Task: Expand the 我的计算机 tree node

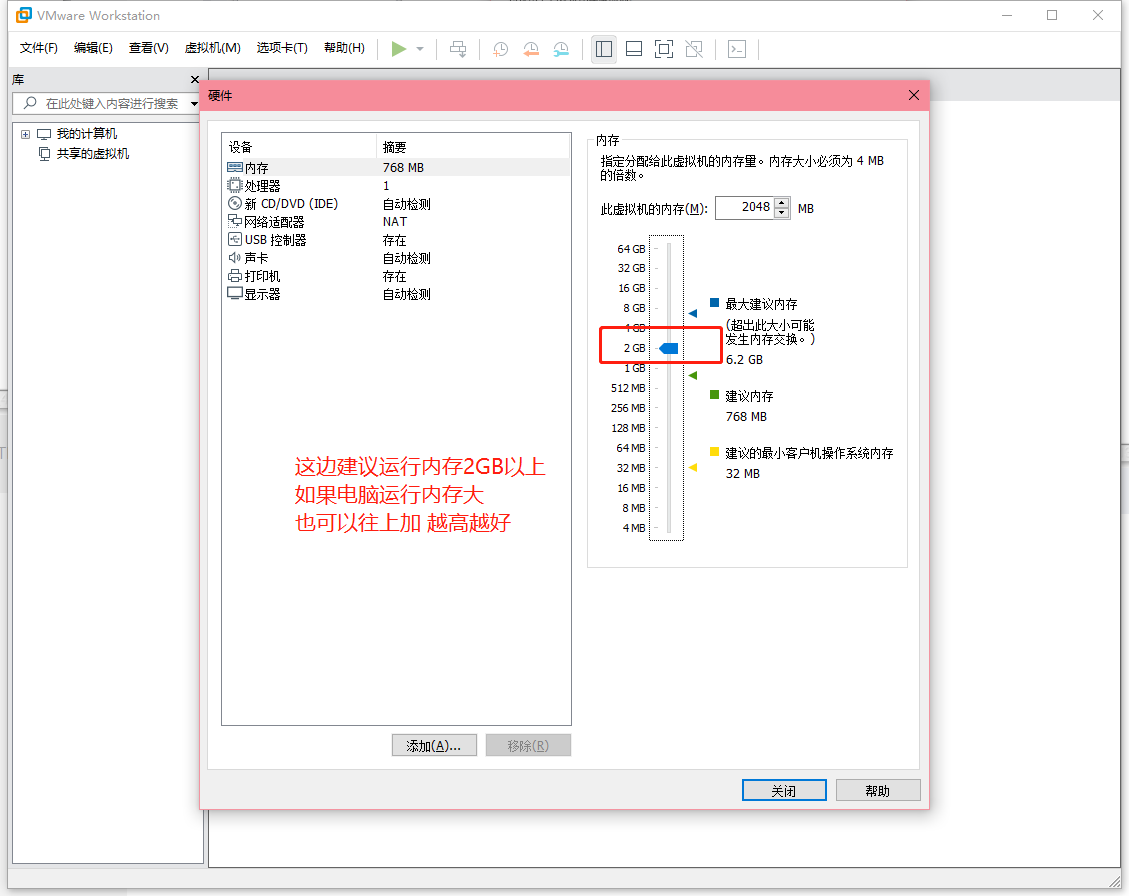Action: pos(25,134)
